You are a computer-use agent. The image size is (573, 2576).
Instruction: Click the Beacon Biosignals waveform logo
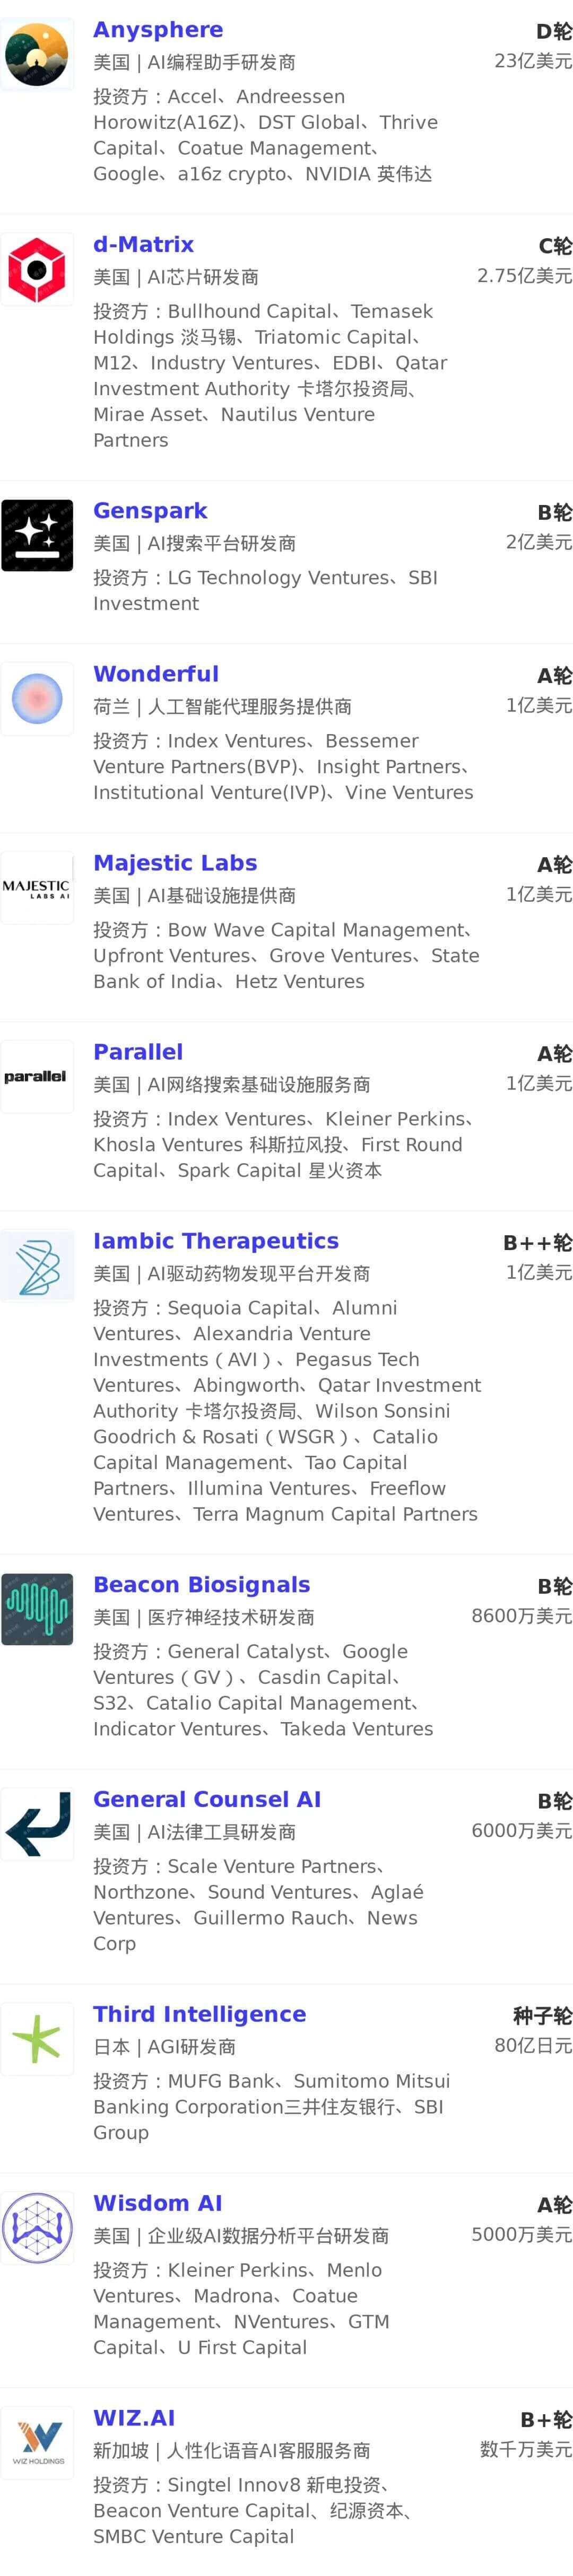pyautogui.click(x=37, y=1609)
